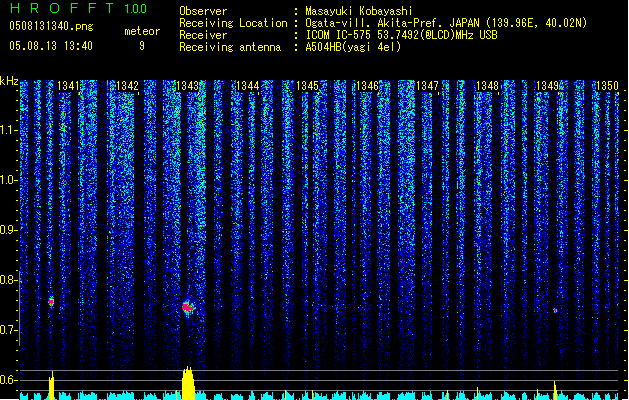Viewport: 629px width, 400px height.
Task: Click the 1344 time marker
Action: (248, 86)
